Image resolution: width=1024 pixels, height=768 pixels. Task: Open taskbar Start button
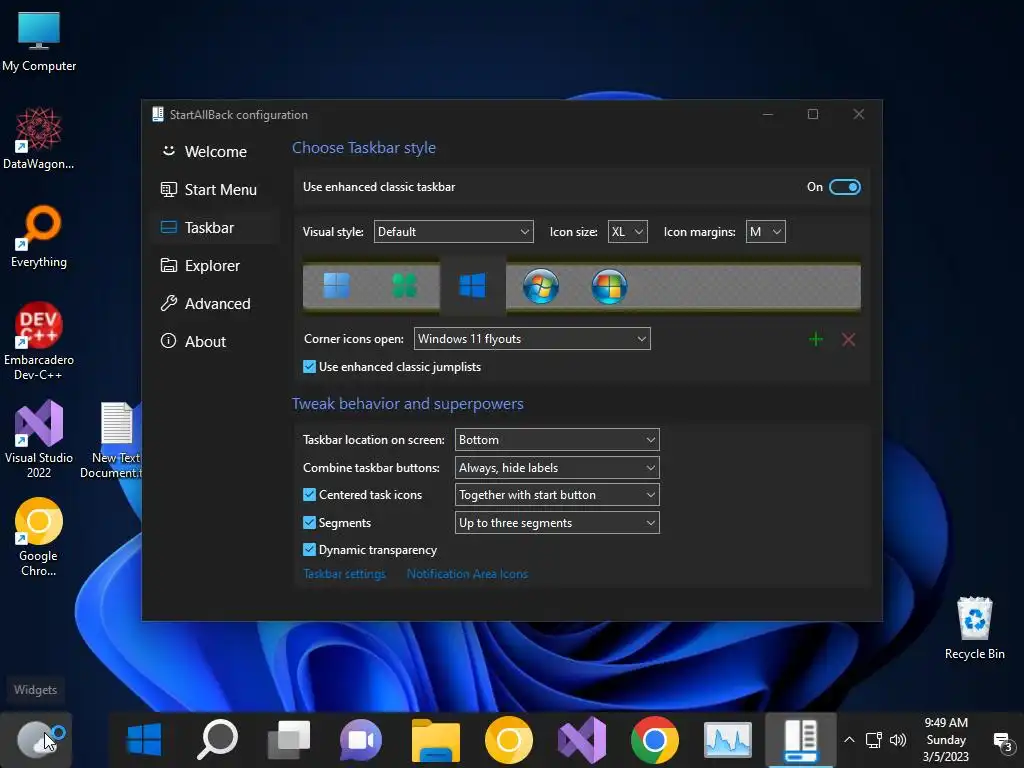click(x=144, y=740)
